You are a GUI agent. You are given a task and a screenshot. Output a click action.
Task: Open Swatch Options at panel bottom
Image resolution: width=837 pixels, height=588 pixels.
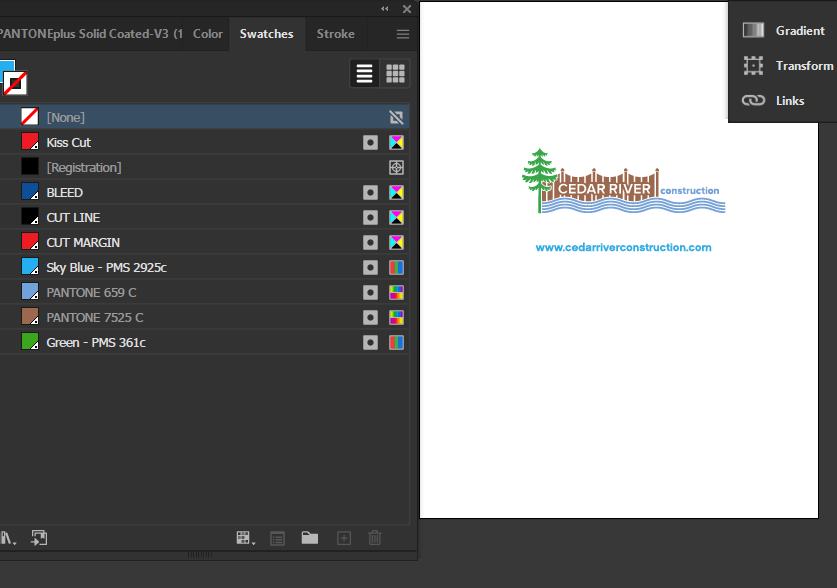278,538
